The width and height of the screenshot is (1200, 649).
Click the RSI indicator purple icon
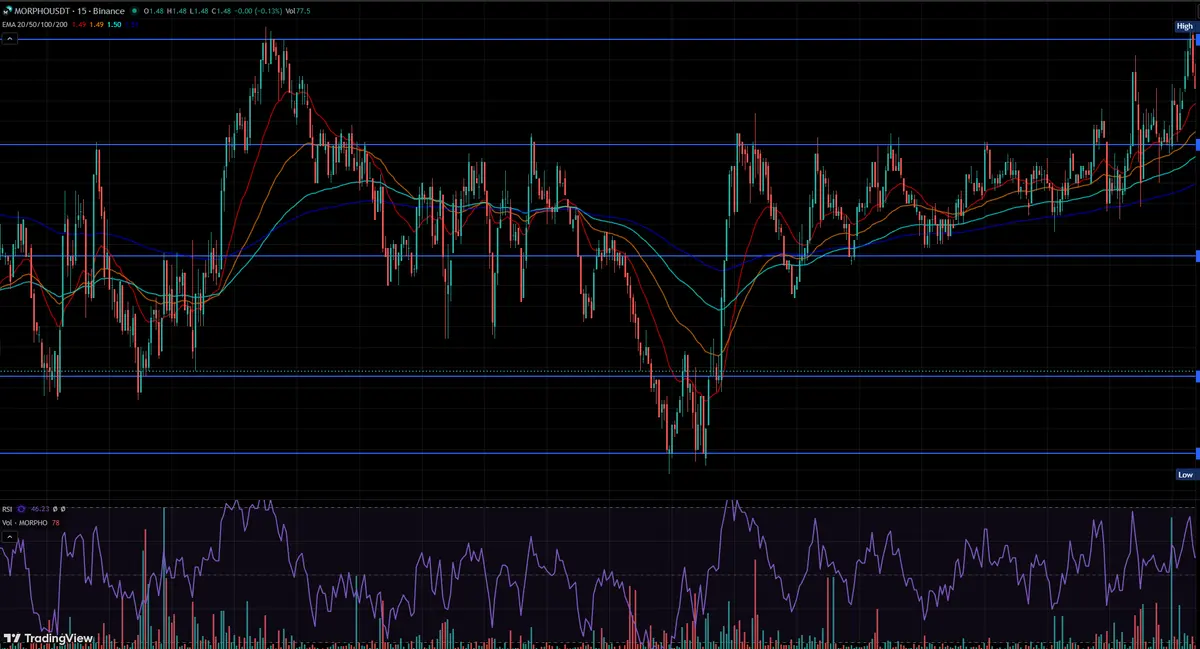(21, 509)
